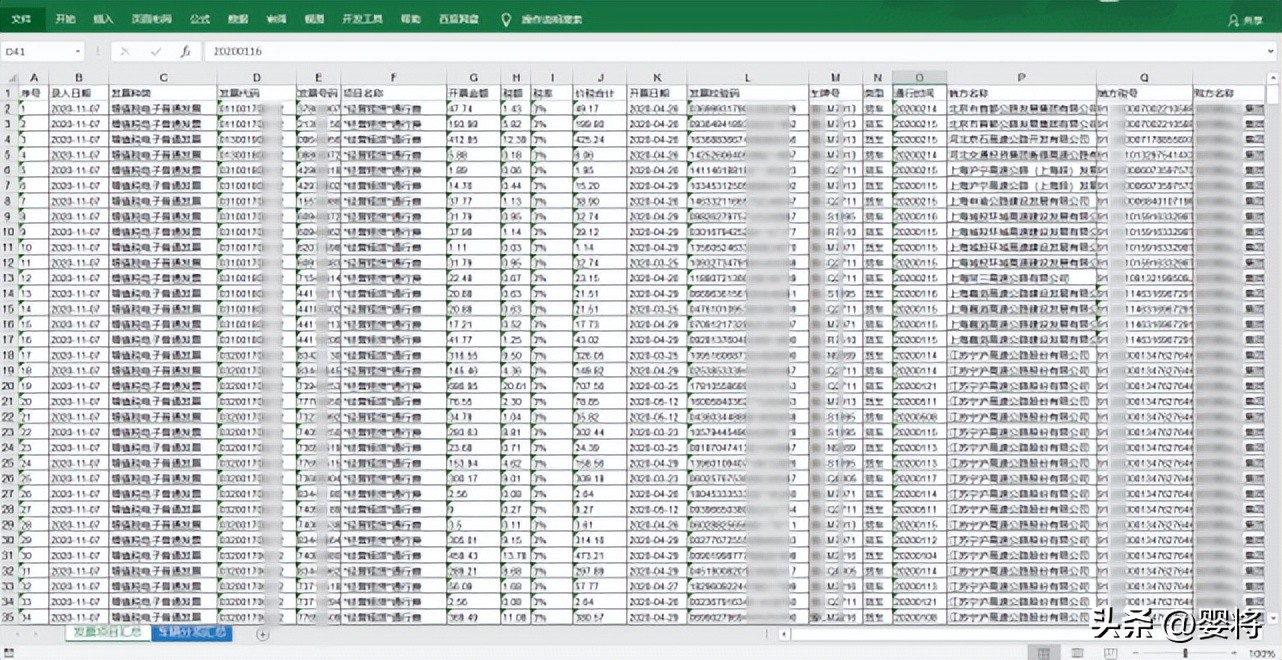The width and height of the screenshot is (1282, 660).
Task: Select column D header
Action: pyautogui.click(x=257, y=78)
